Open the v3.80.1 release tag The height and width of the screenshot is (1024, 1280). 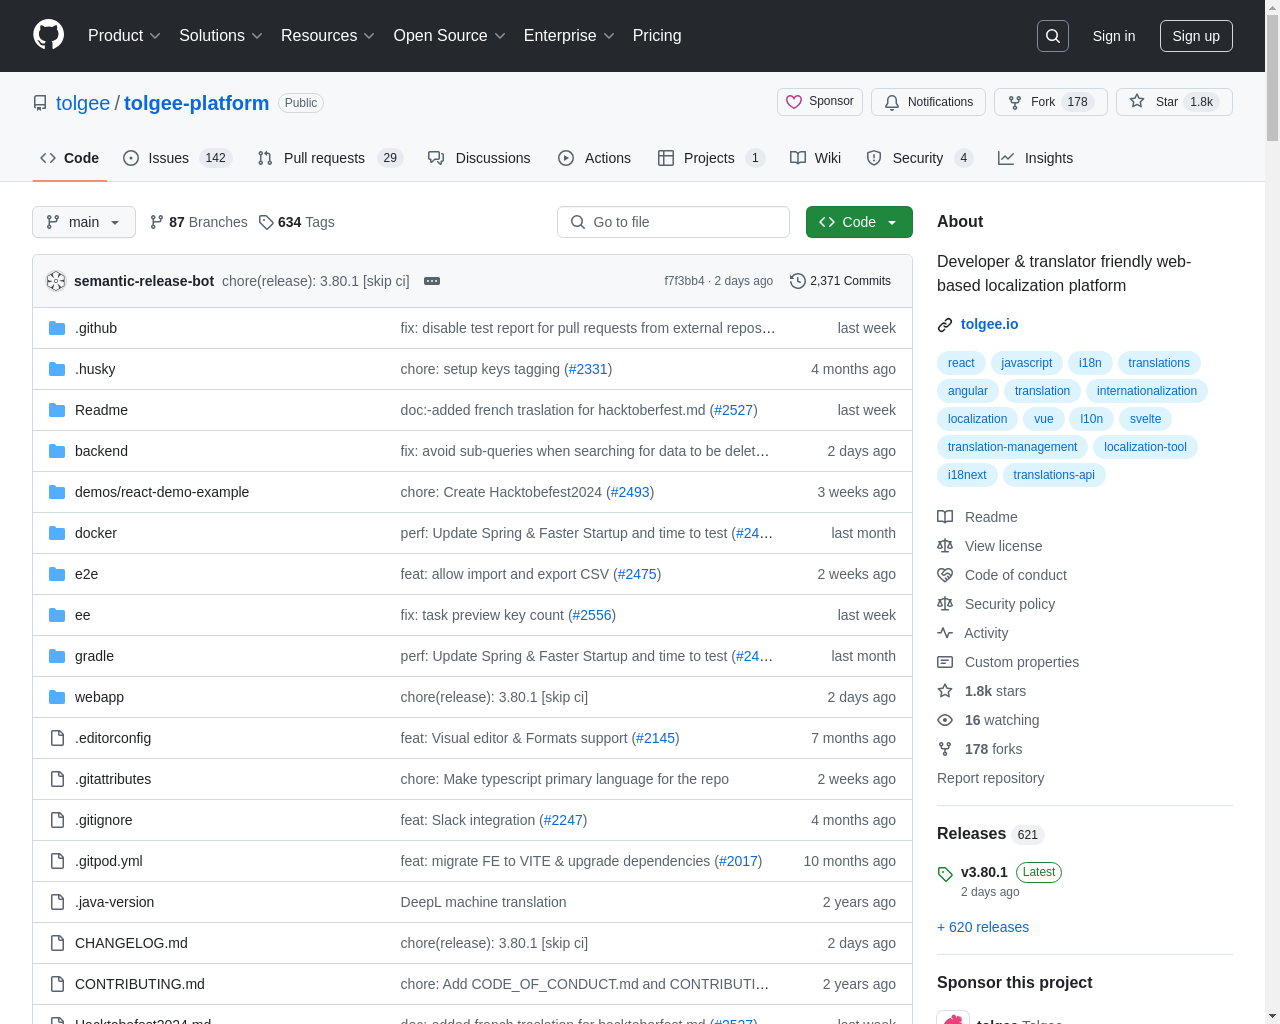(984, 872)
